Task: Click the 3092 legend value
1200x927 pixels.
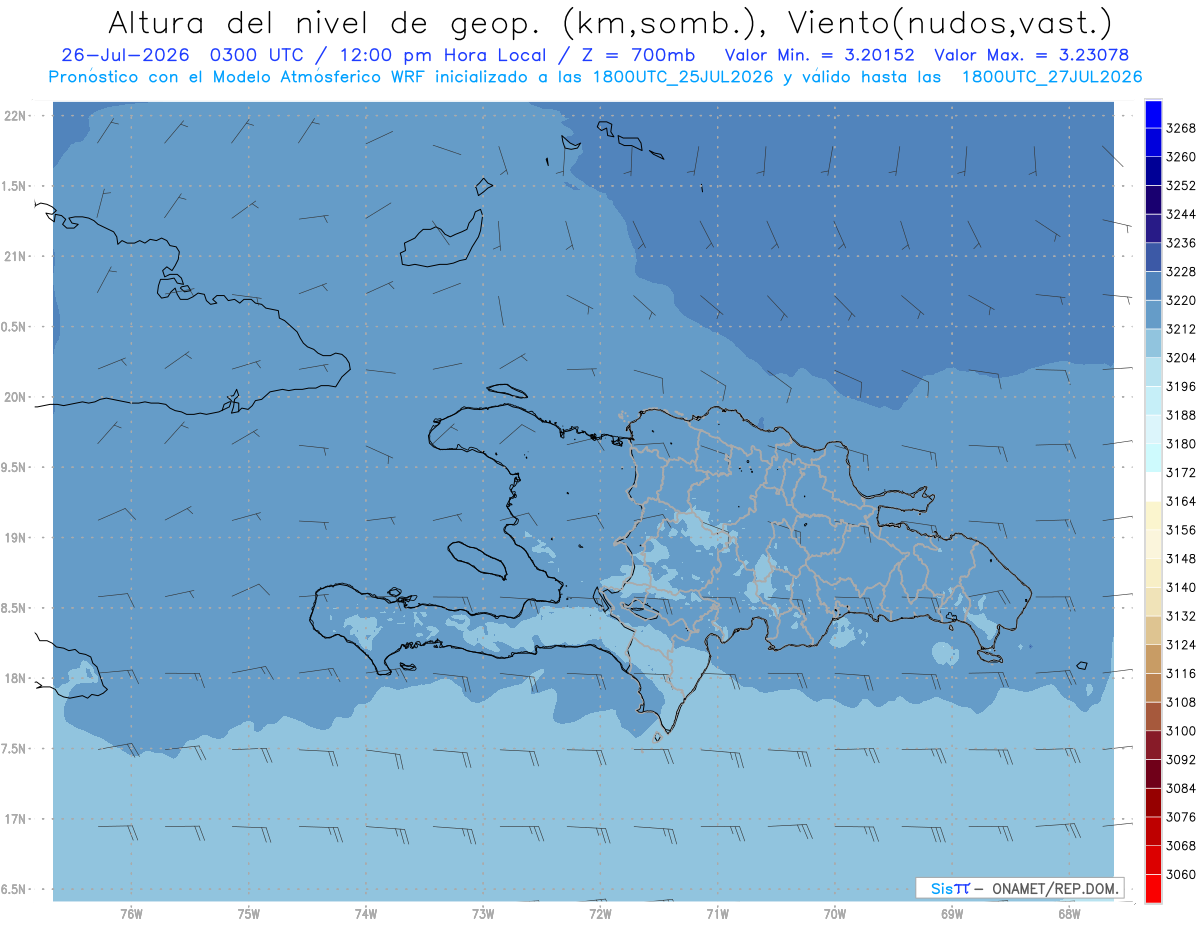Action: click(1181, 759)
